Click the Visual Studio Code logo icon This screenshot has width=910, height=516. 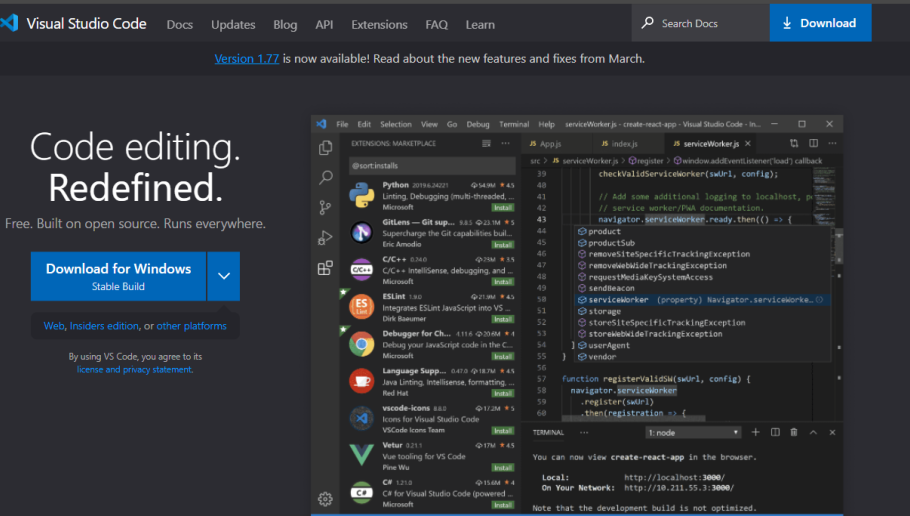pos(9,23)
